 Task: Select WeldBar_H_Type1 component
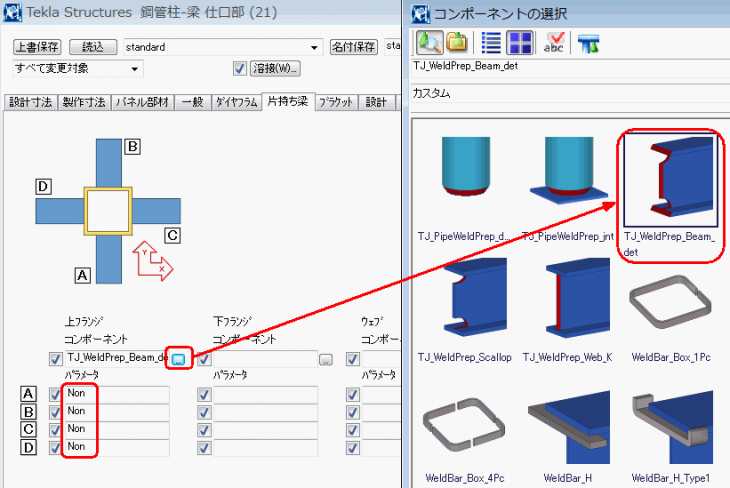(672, 427)
